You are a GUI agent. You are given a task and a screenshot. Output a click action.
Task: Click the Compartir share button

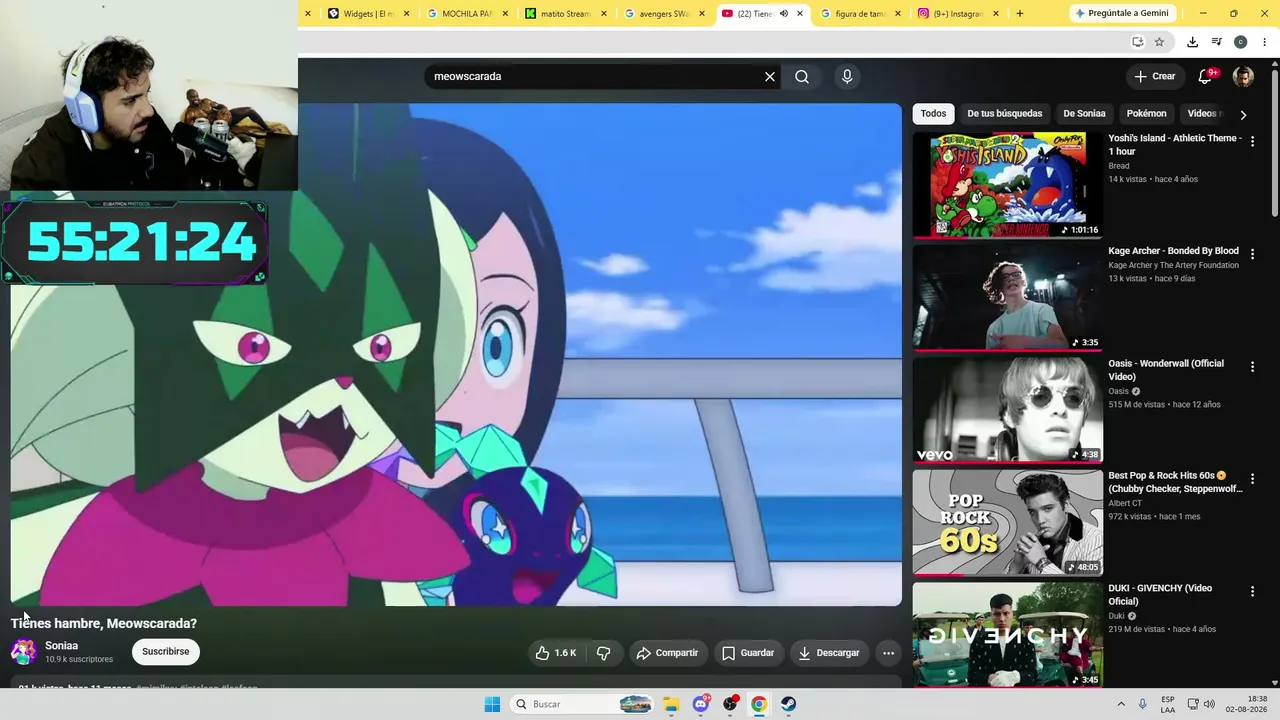coord(667,653)
